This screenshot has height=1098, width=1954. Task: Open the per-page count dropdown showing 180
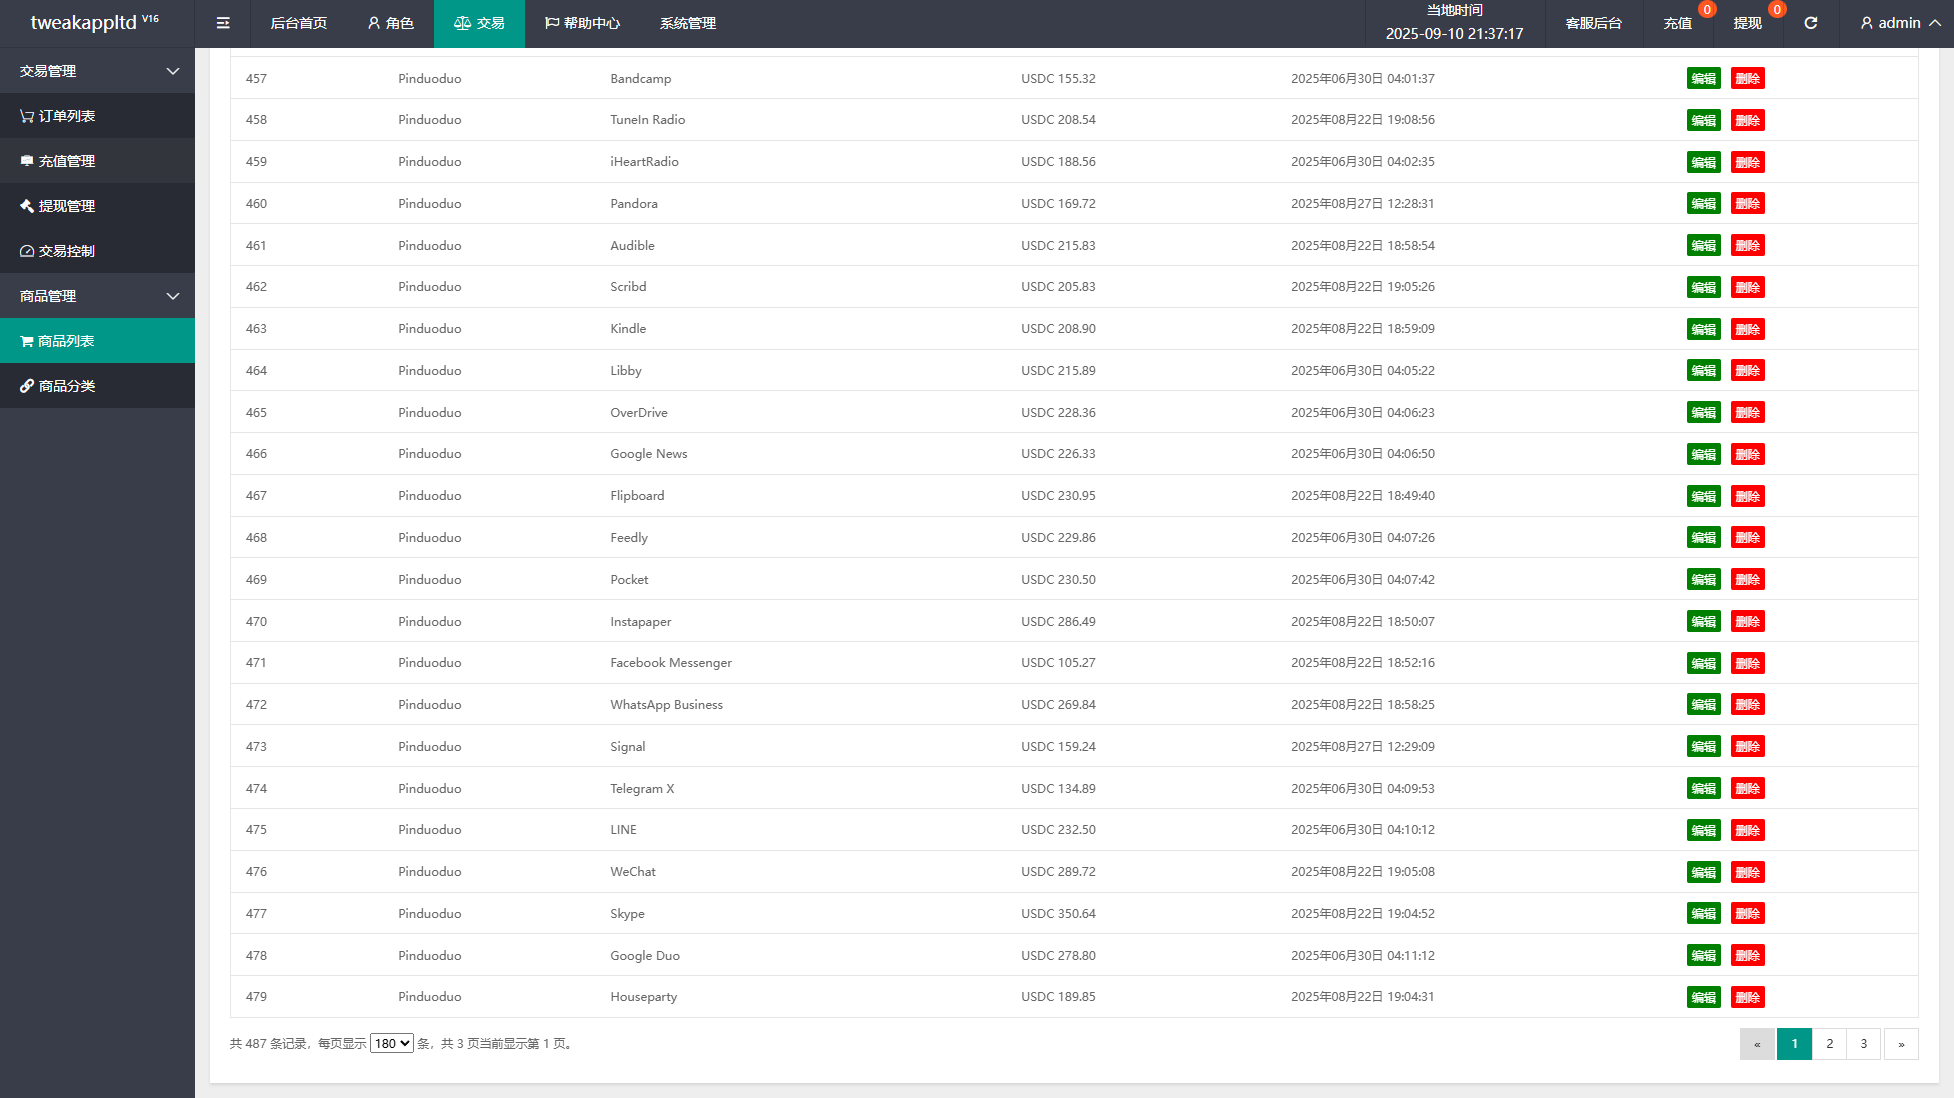coord(391,1043)
